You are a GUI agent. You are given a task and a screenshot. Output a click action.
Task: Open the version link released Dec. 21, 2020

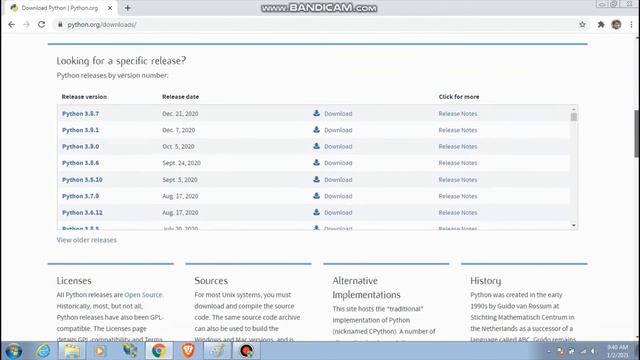click(x=80, y=113)
